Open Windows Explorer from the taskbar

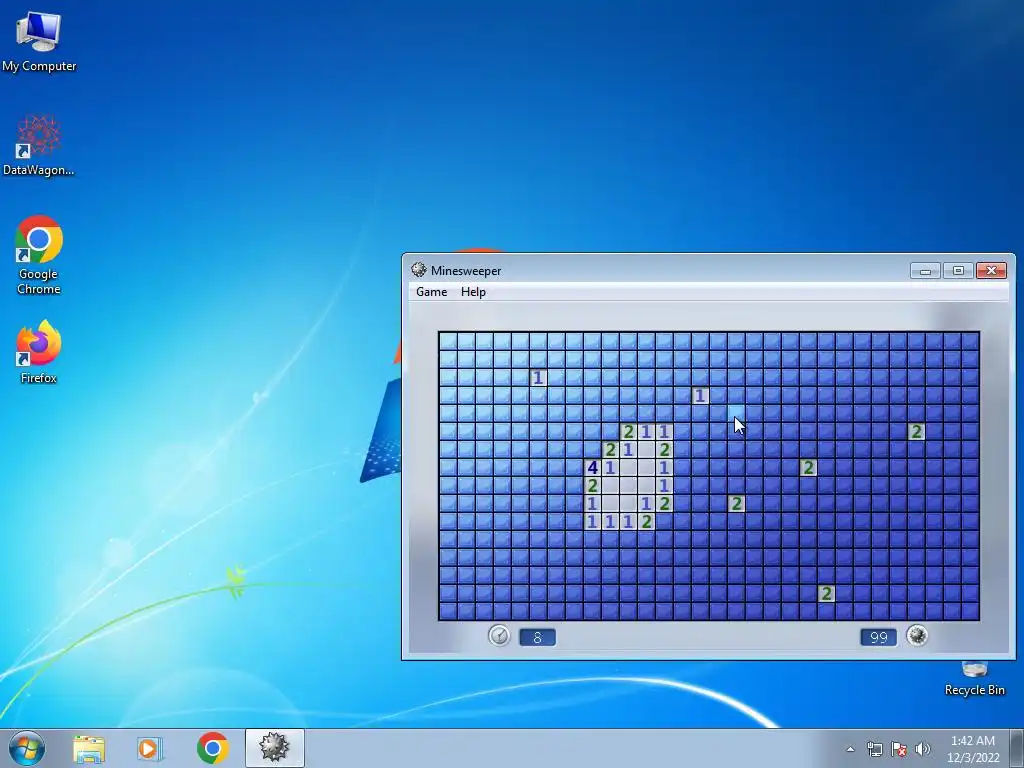point(89,748)
